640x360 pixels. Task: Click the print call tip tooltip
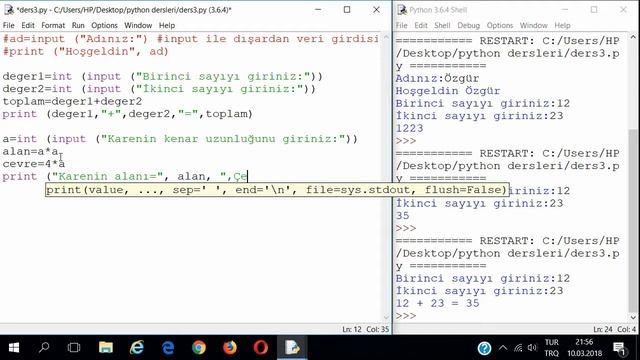[x=277, y=190]
